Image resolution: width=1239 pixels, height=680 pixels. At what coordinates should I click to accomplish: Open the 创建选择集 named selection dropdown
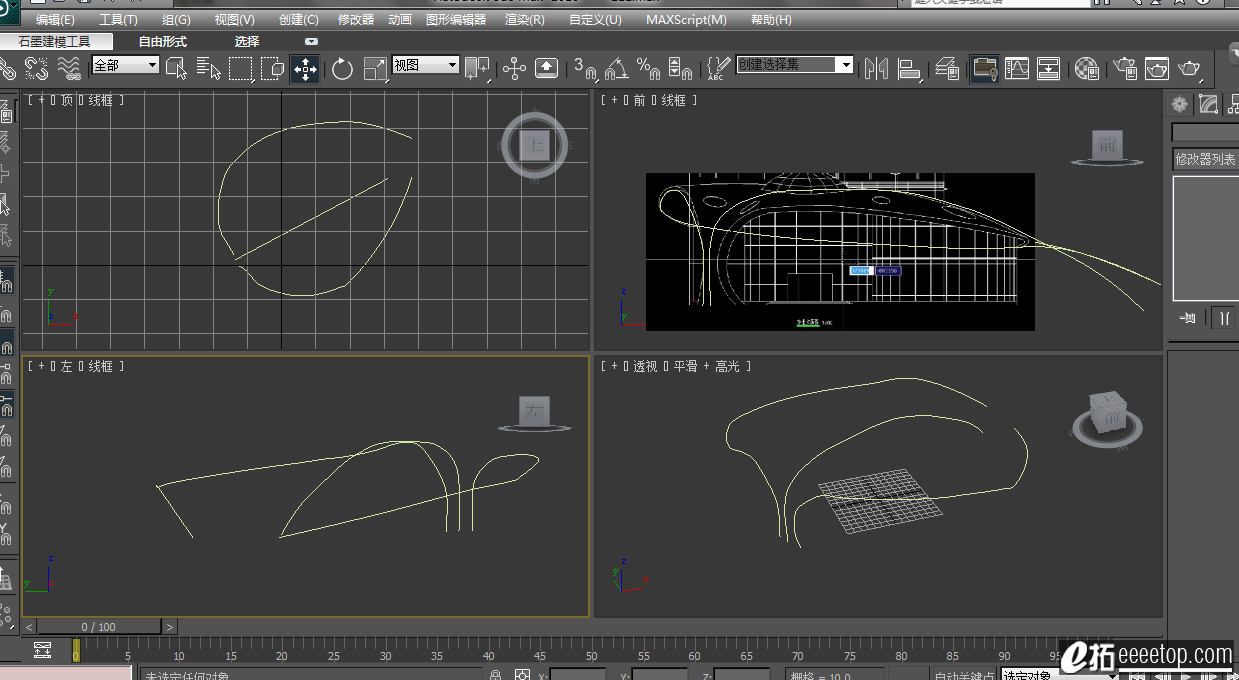click(x=795, y=65)
